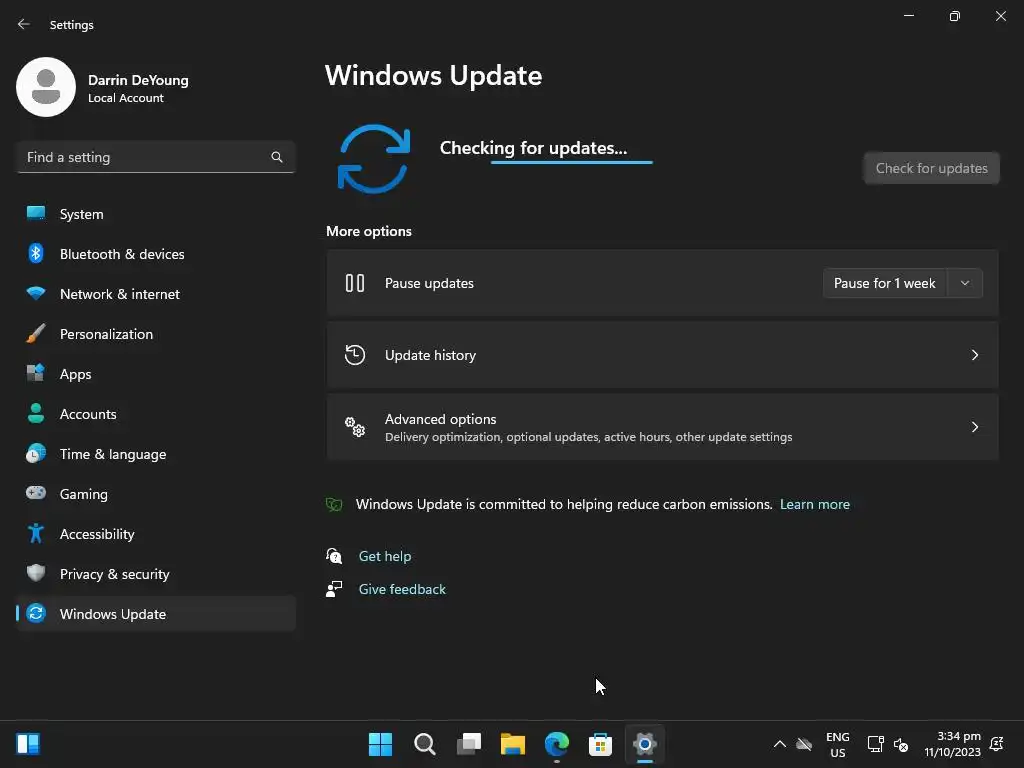Screen dimensions: 1024x768
Task: Open Microsoft Store from taskbar
Action: [x=600, y=744]
